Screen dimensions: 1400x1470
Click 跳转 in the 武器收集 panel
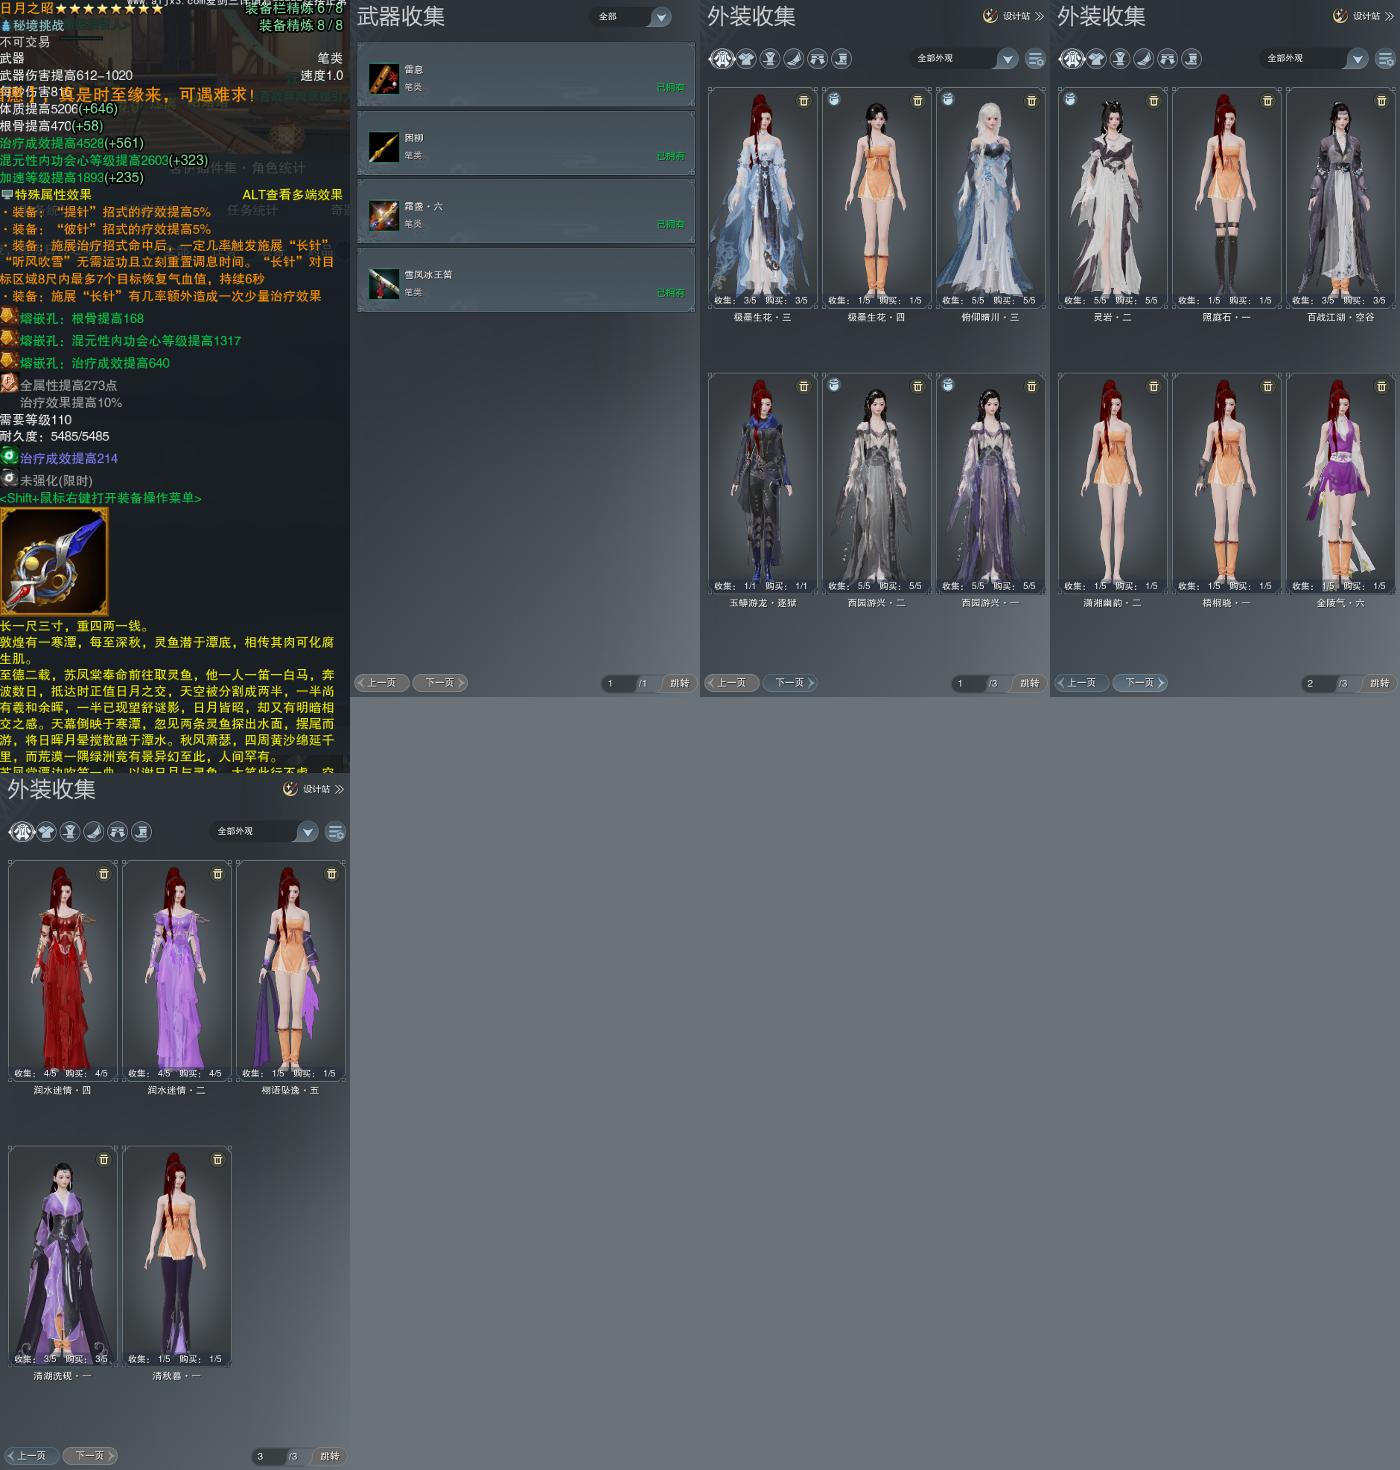680,683
